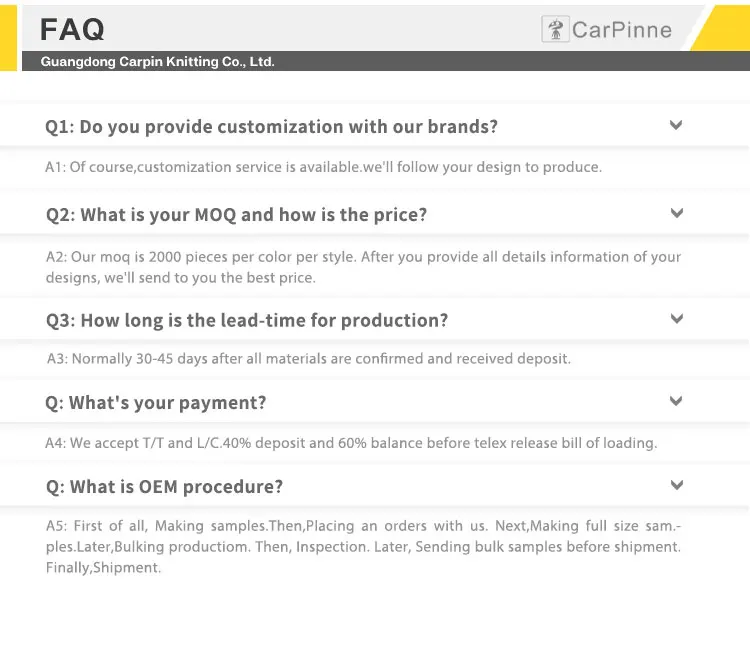Select the "What is OEM procedure?" question
Image resolution: width=750 pixels, height=648 pixels.
coord(164,487)
